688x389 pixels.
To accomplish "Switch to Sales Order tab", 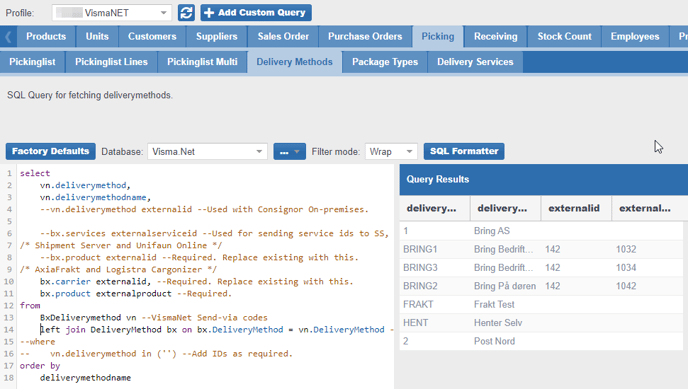I will (x=283, y=36).
